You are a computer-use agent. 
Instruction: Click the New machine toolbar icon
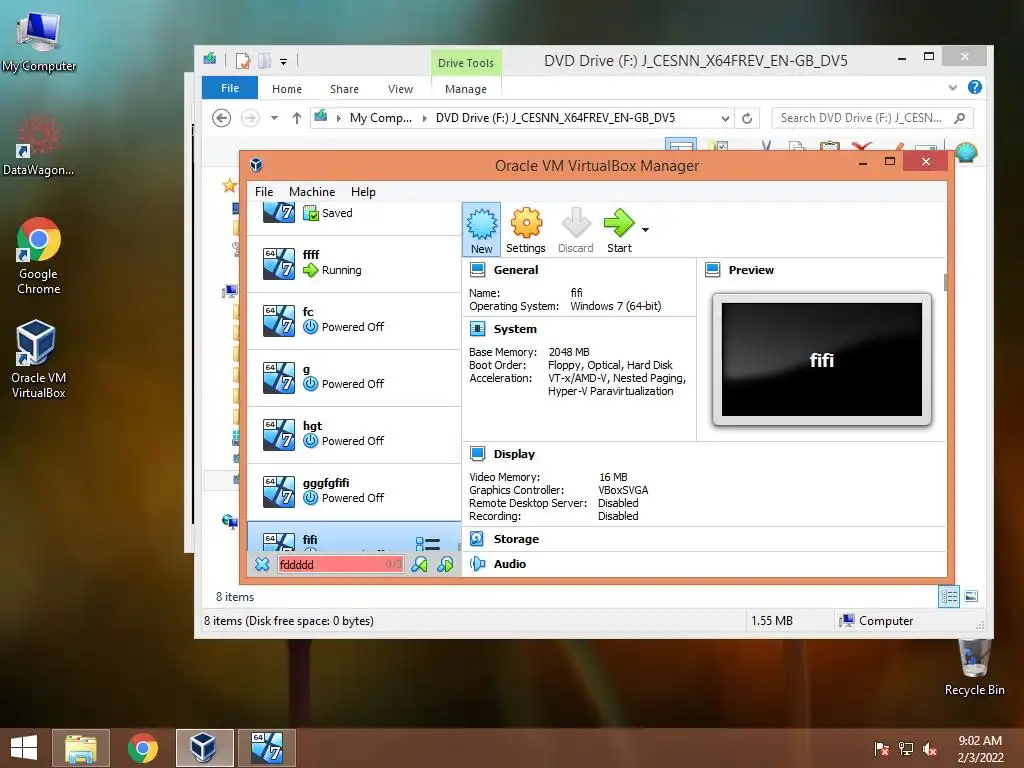[481, 229]
